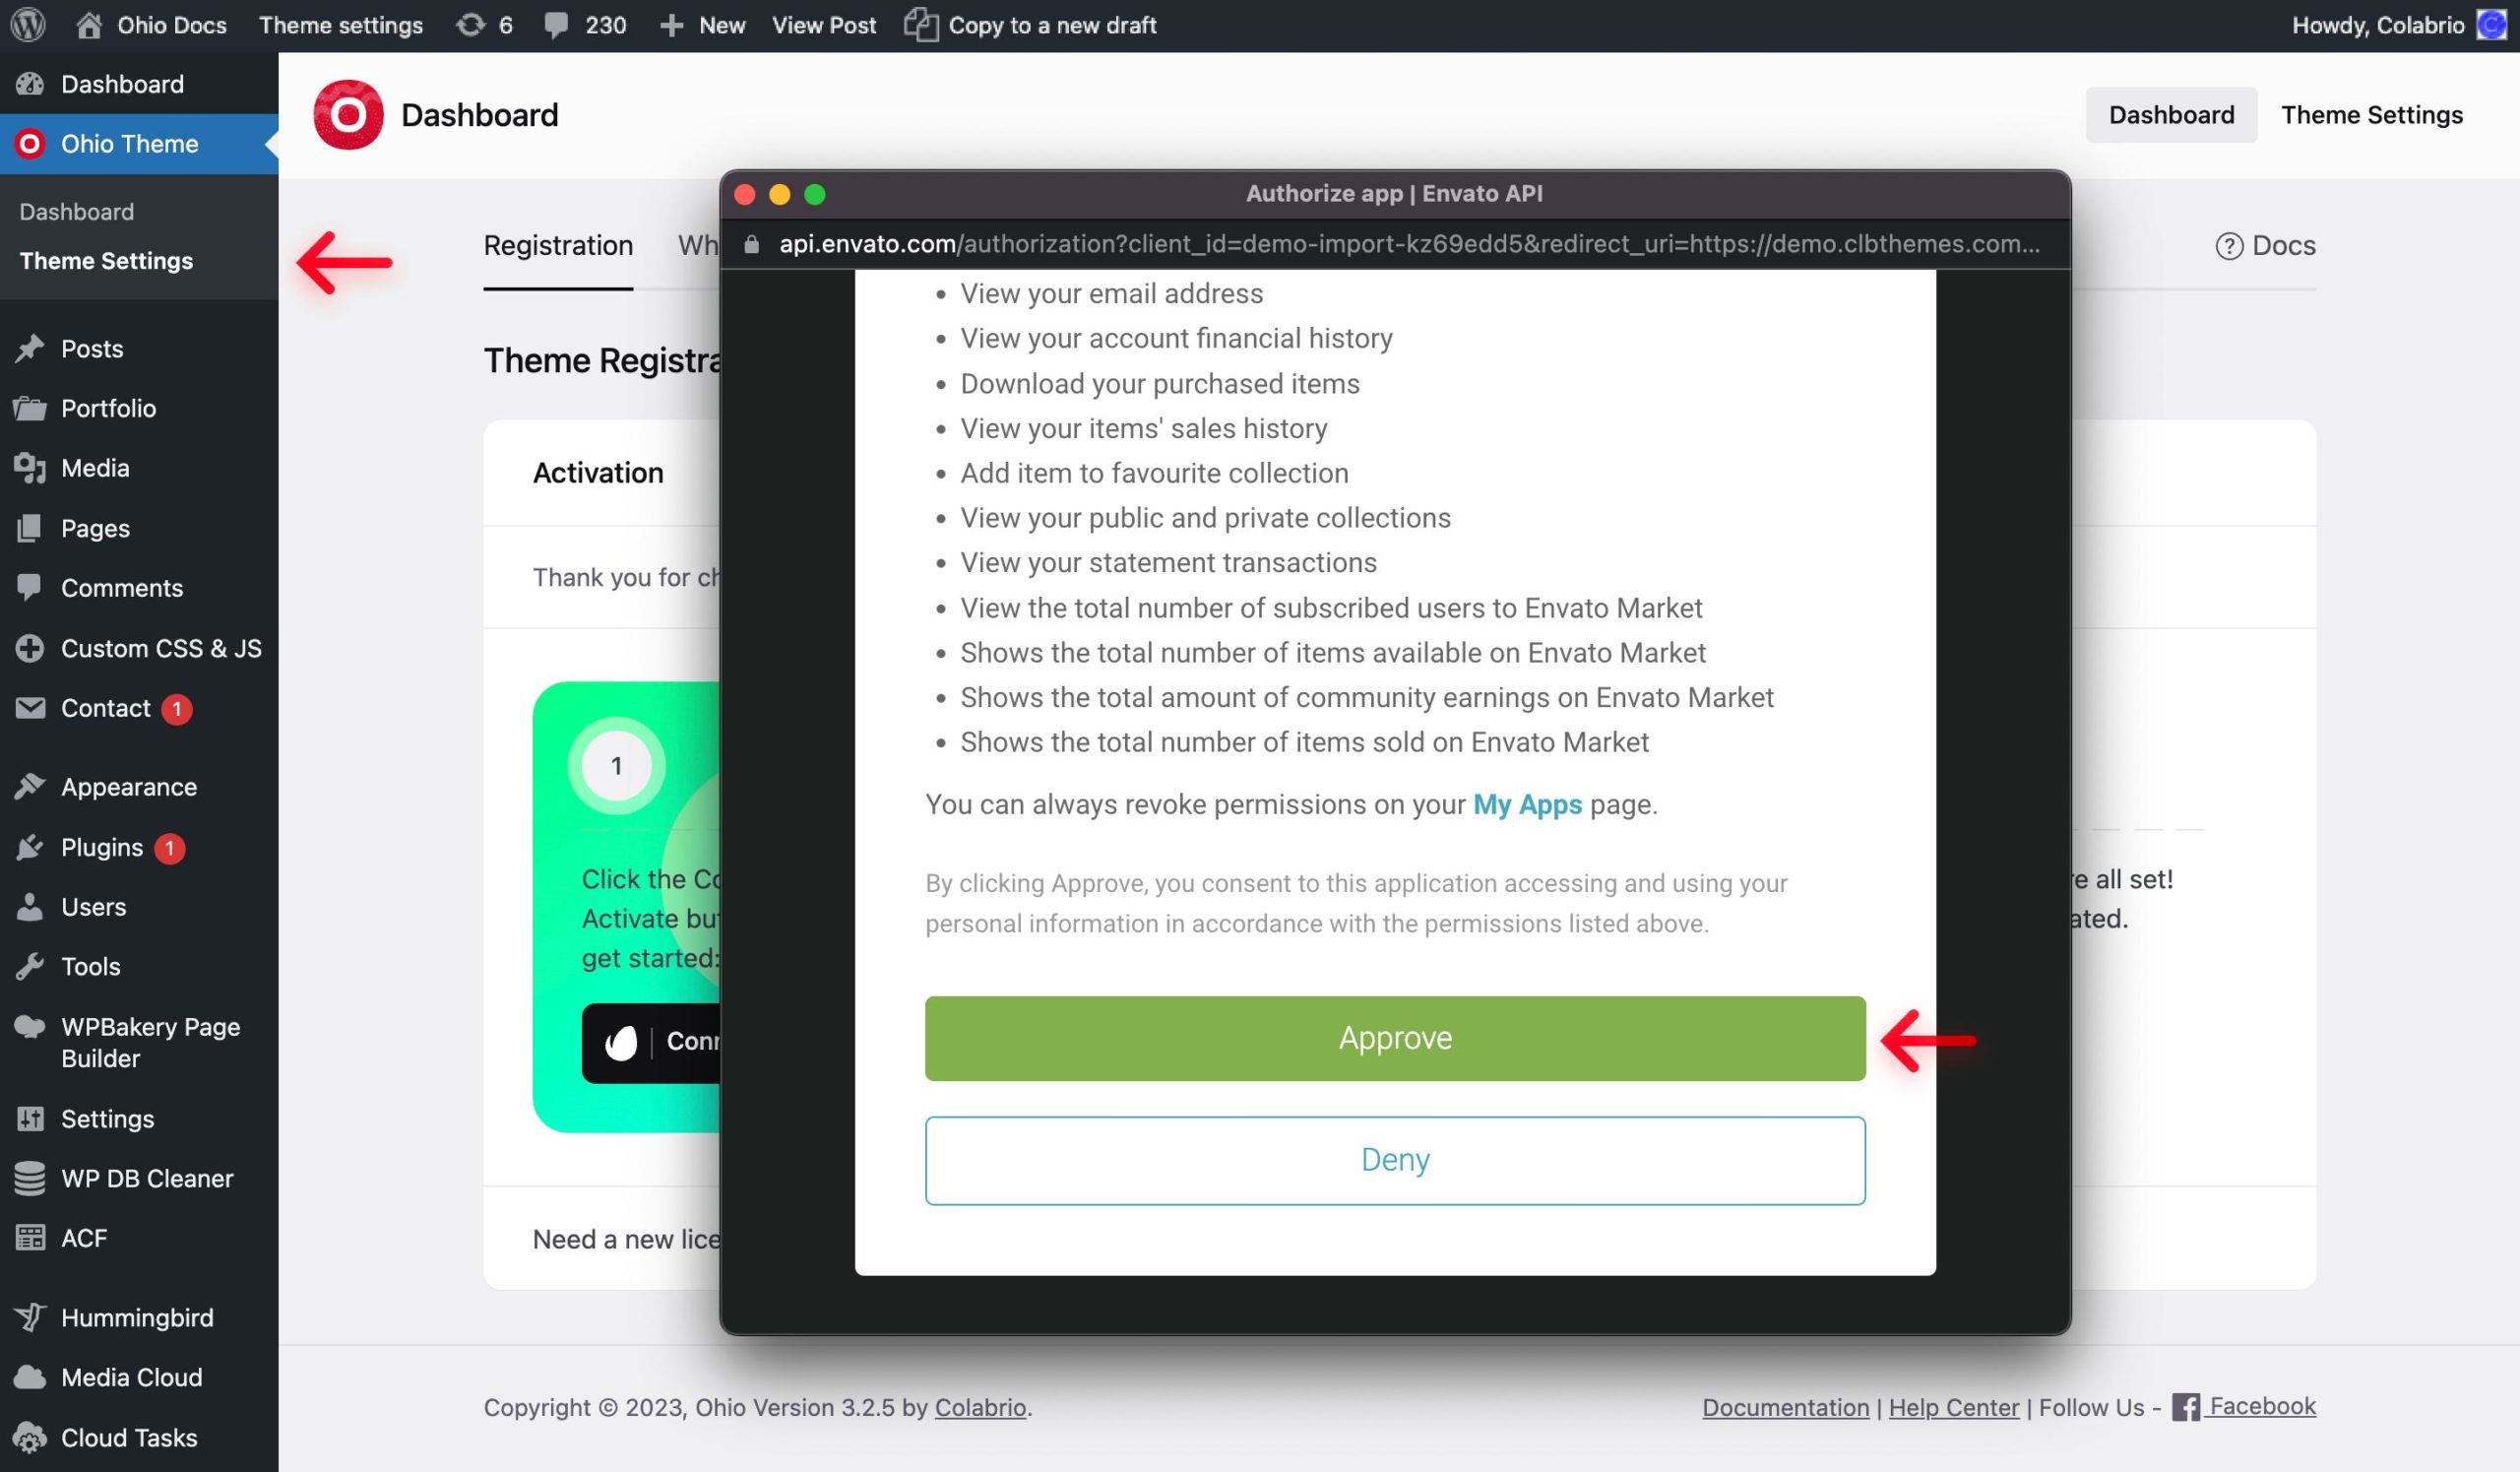Image resolution: width=2520 pixels, height=1472 pixels.
Task: Open the Theme Settings submenu item
Action: pyautogui.click(x=106, y=261)
